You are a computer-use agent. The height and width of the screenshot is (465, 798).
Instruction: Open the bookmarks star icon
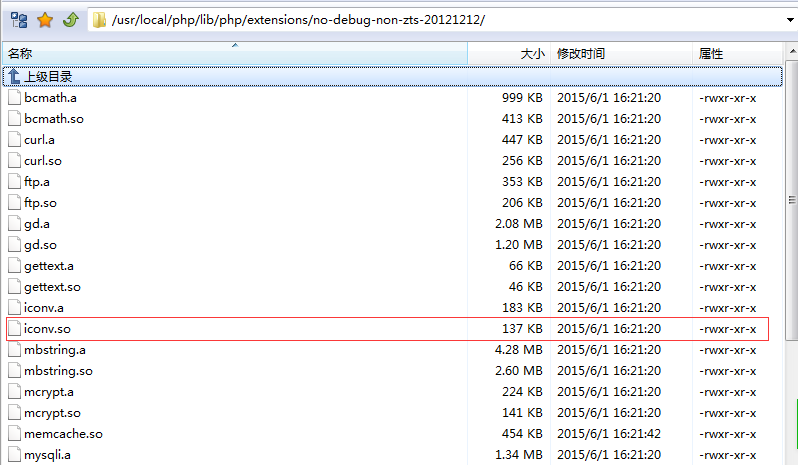(45, 20)
